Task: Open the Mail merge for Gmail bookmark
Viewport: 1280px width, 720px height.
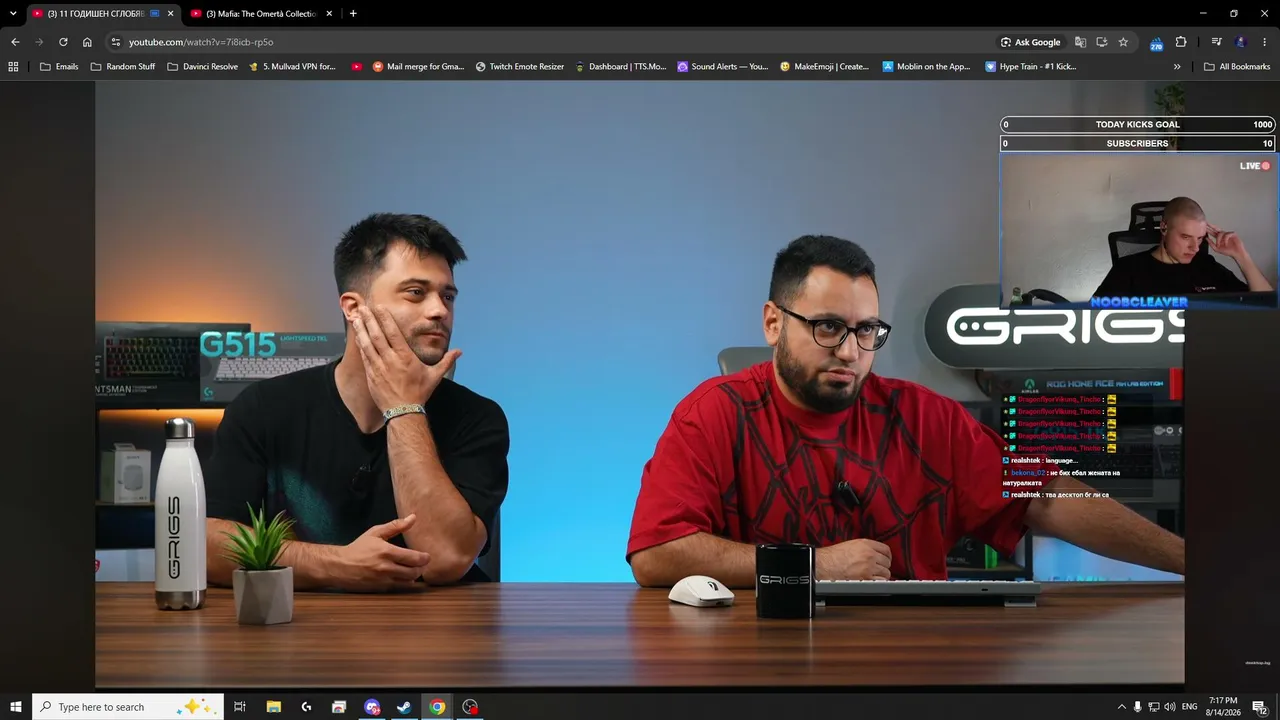Action: click(x=418, y=67)
